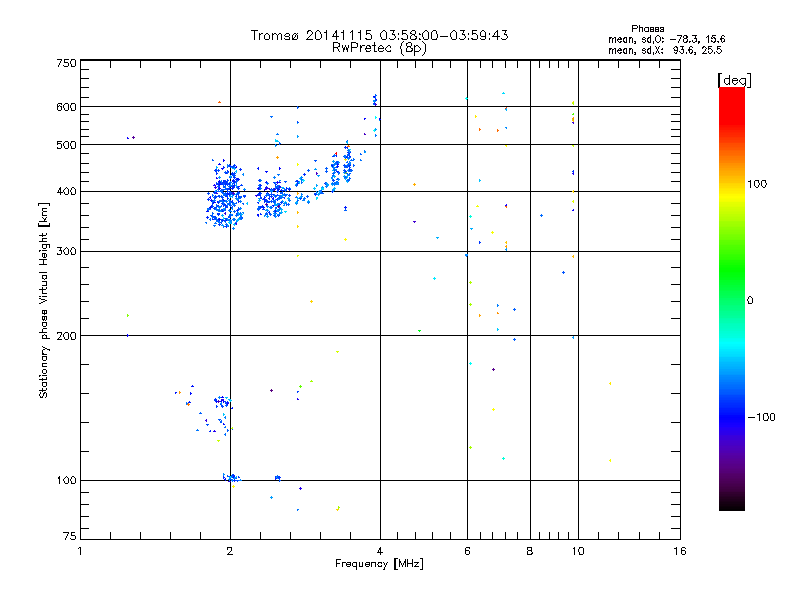Click x-axis tick label '6'

pos(467,551)
